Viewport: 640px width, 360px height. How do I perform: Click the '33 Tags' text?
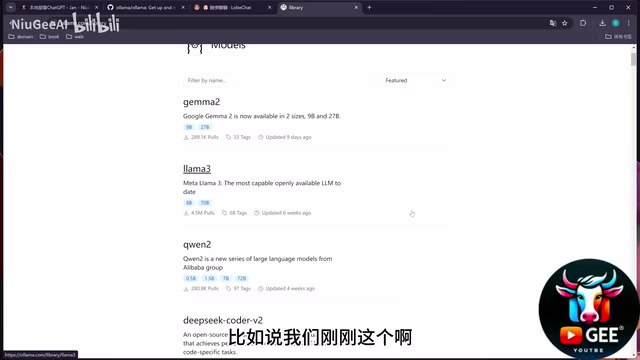tap(242, 137)
